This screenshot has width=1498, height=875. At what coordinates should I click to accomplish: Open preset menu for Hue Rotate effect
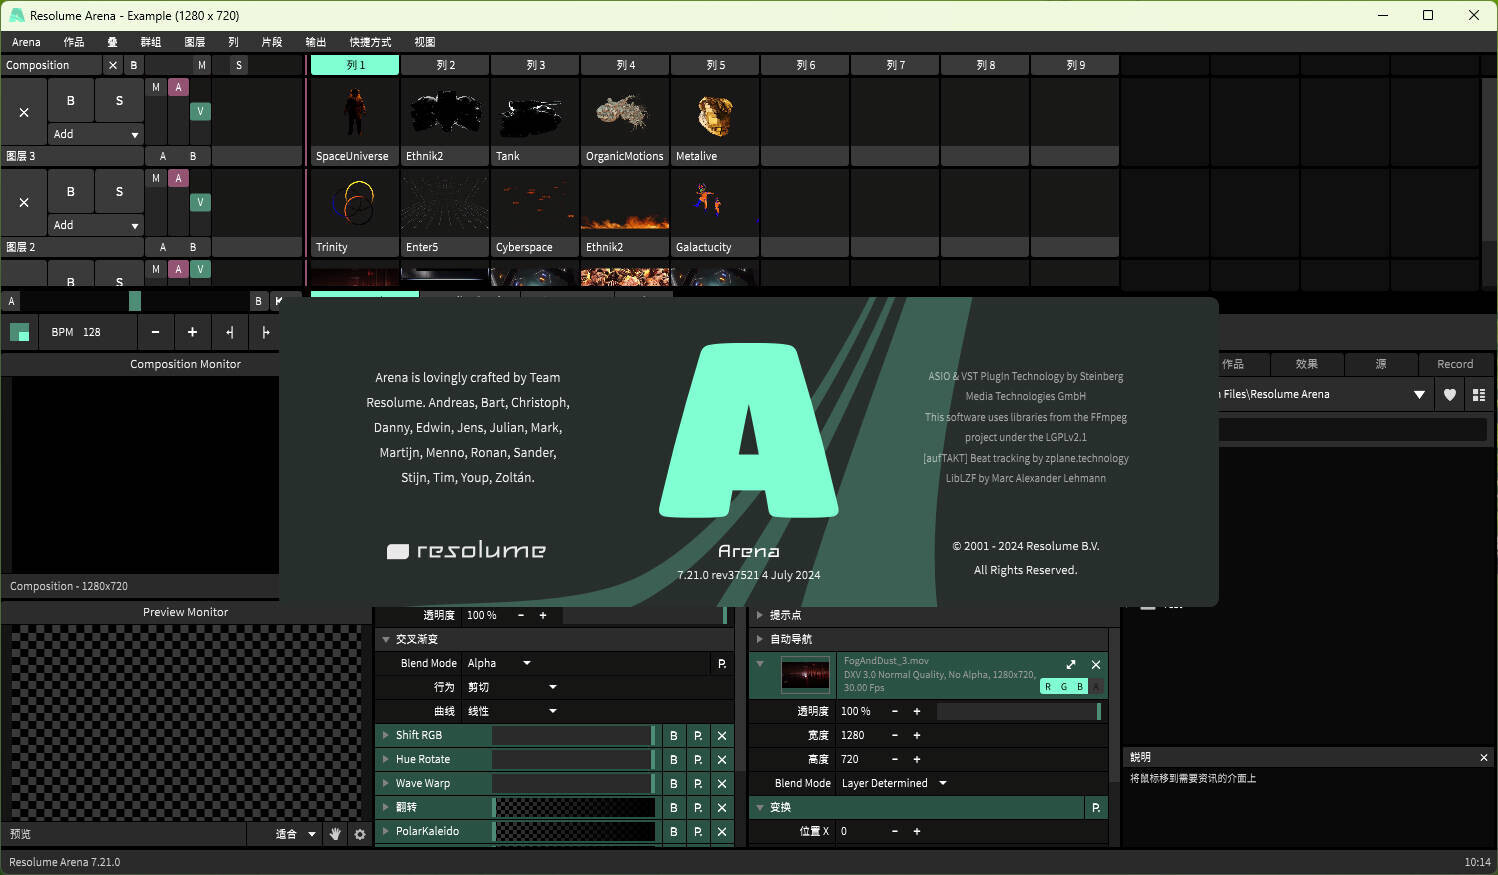tap(698, 759)
